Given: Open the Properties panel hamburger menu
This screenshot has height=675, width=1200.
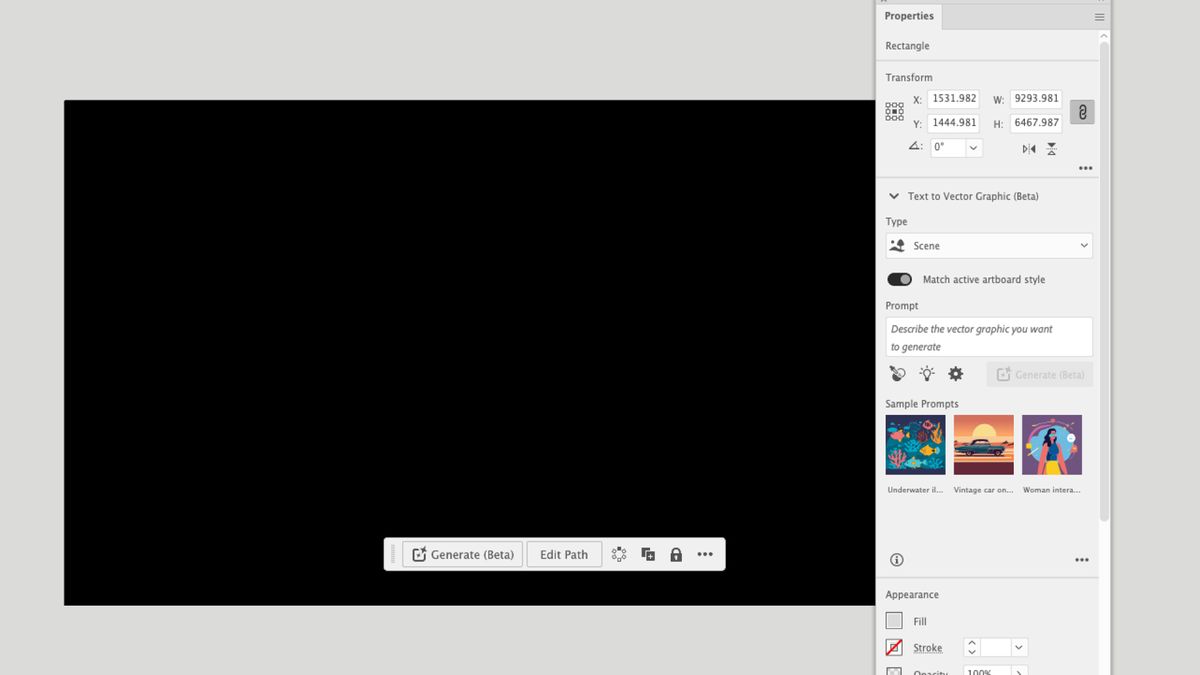Looking at the screenshot, I should pyautogui.click(x=1099, y=16).
